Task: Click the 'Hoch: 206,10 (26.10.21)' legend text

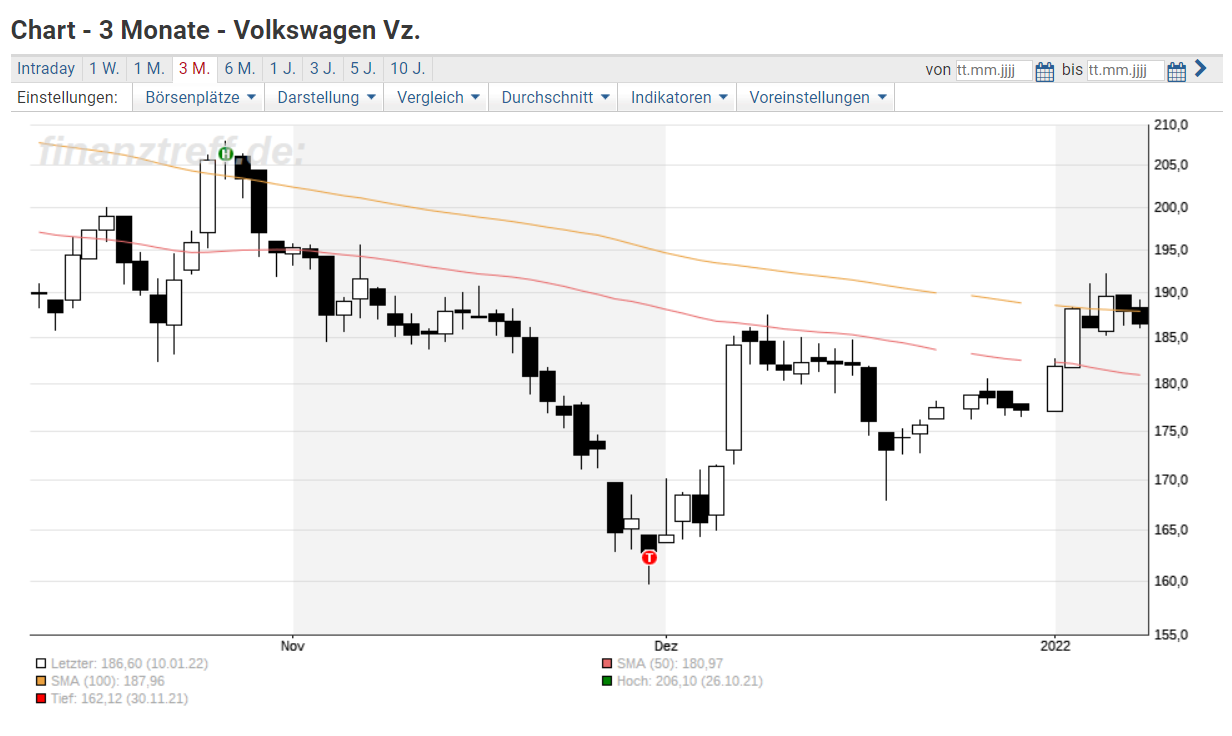Action: click(689, 681)
